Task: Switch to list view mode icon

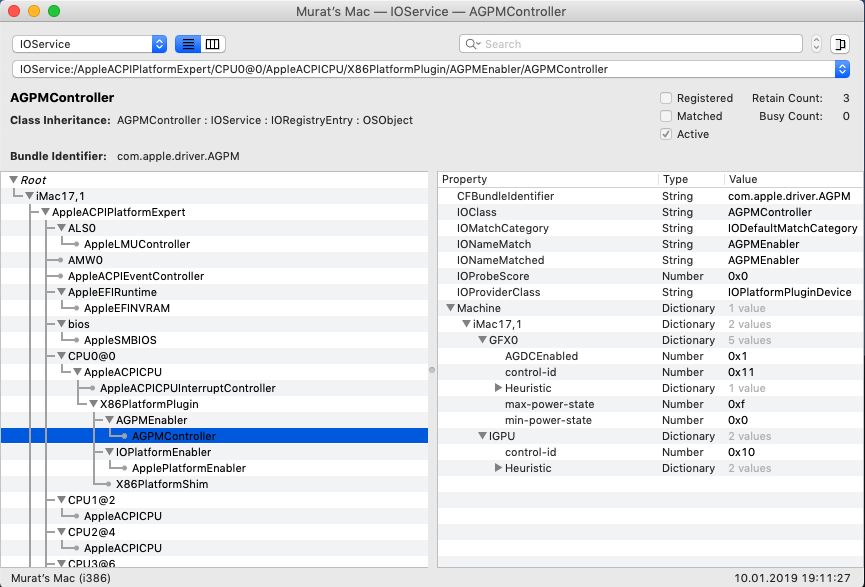Action: click(188, 44)
